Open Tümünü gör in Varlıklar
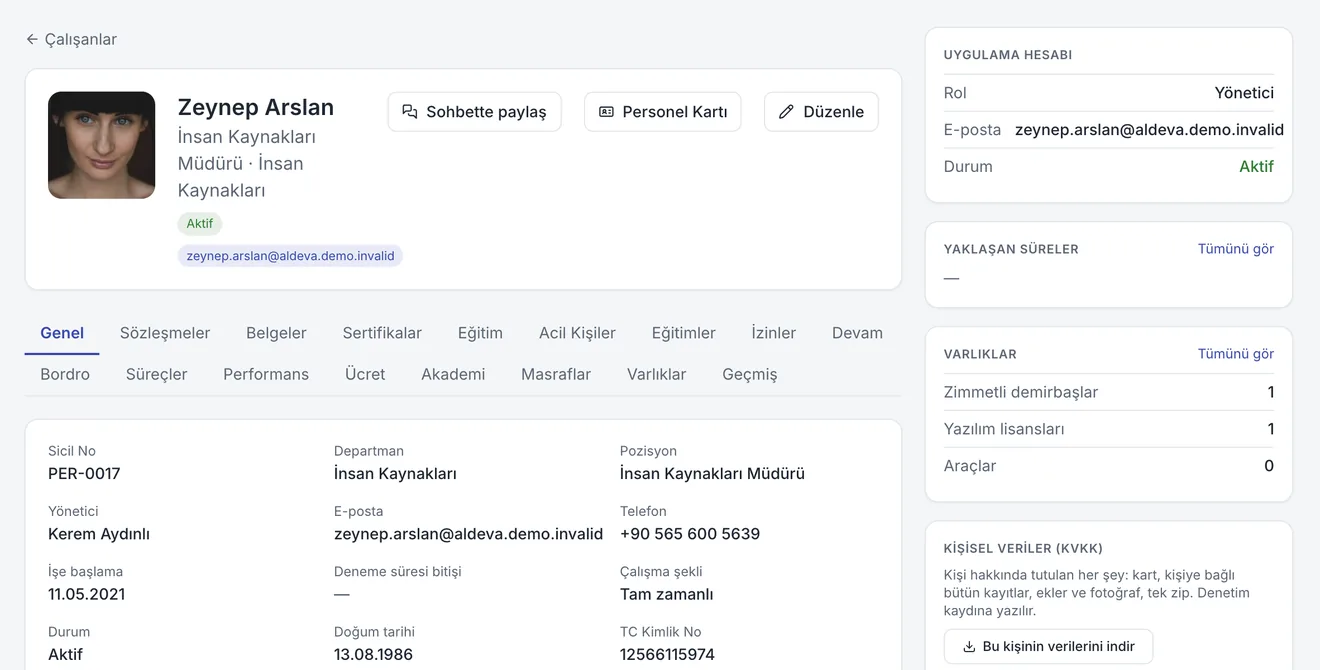Screen dimensions: 1320x670 pos(1236,354)
